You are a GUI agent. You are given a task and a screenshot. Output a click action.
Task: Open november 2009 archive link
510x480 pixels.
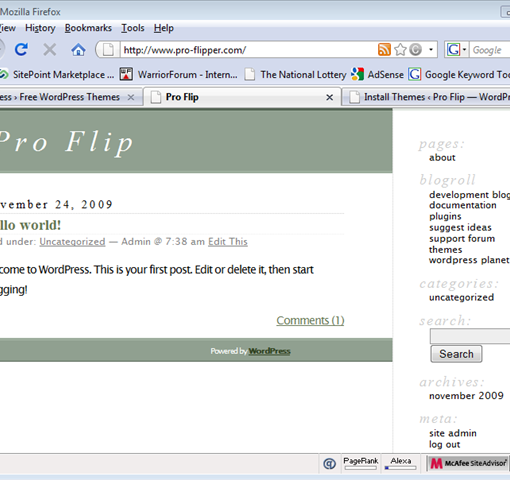pos(466,396)
